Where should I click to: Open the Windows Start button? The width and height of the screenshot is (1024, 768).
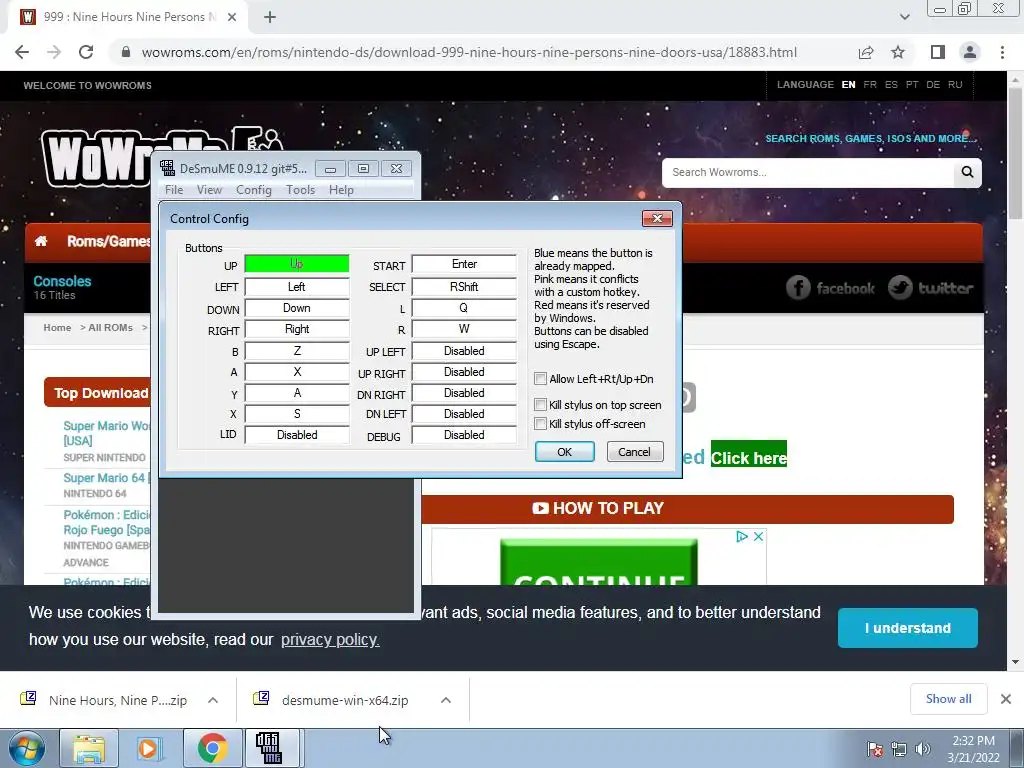[x=26, y=748]
